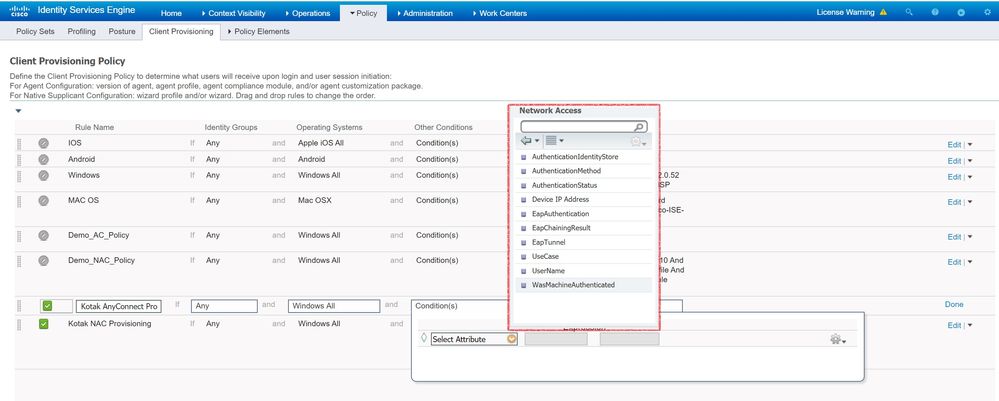
Task: Click Edit link for the IOS rule
Action: tap(954, 145)
